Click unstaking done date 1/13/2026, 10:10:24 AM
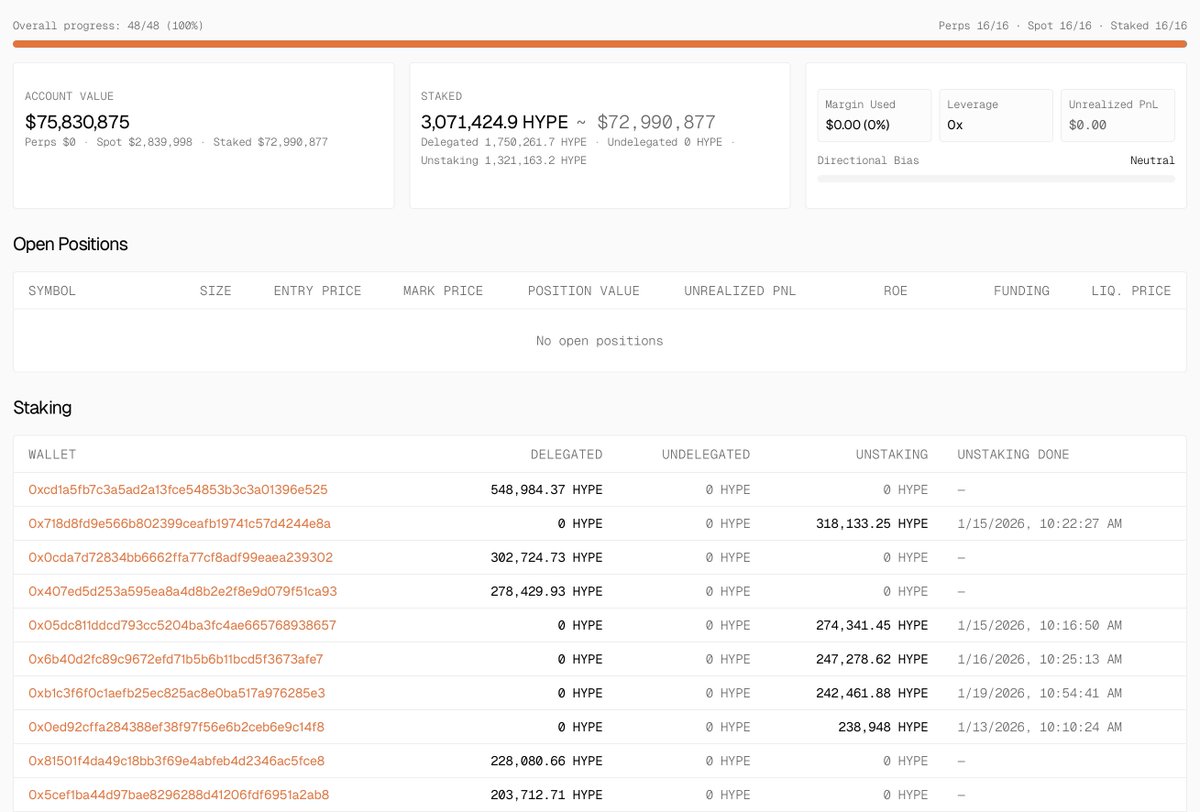Image resolution: width=1200 pixels, height=812 pixels. [x=1040, y=727]
